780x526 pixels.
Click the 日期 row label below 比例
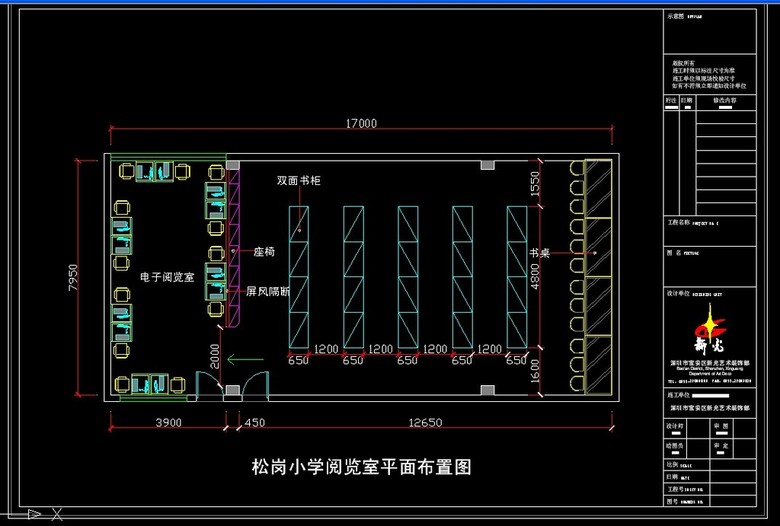coord(673,477)
